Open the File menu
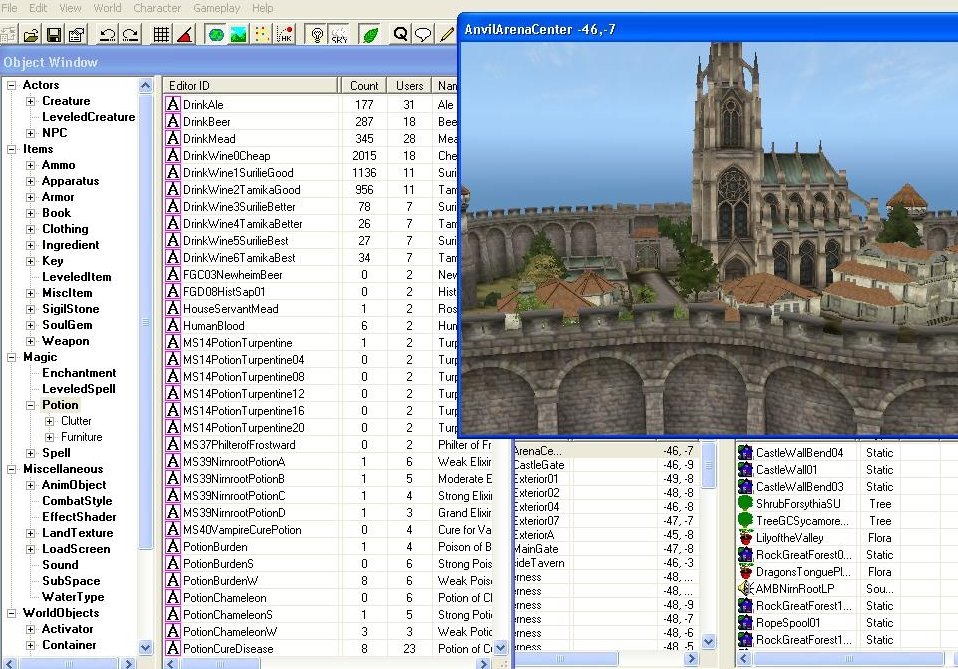Viewport: 958px width, 669px height. [9, 8]
